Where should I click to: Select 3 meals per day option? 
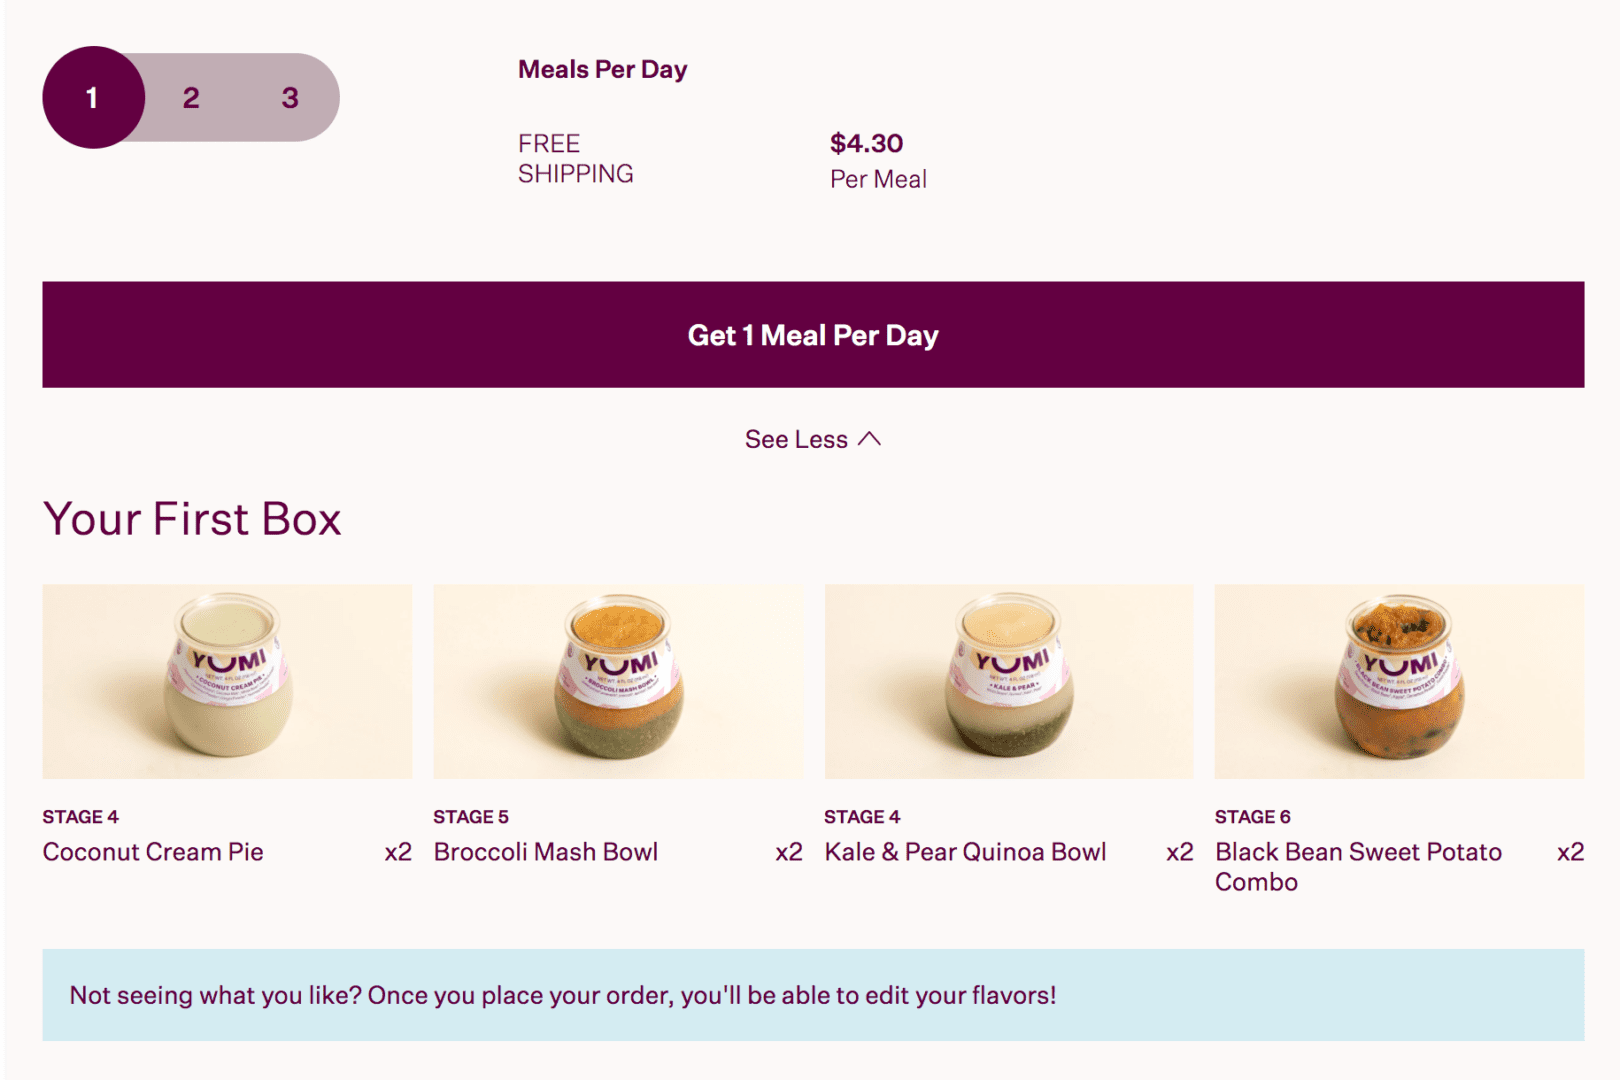pyautogui.click(x=289, y=98)
